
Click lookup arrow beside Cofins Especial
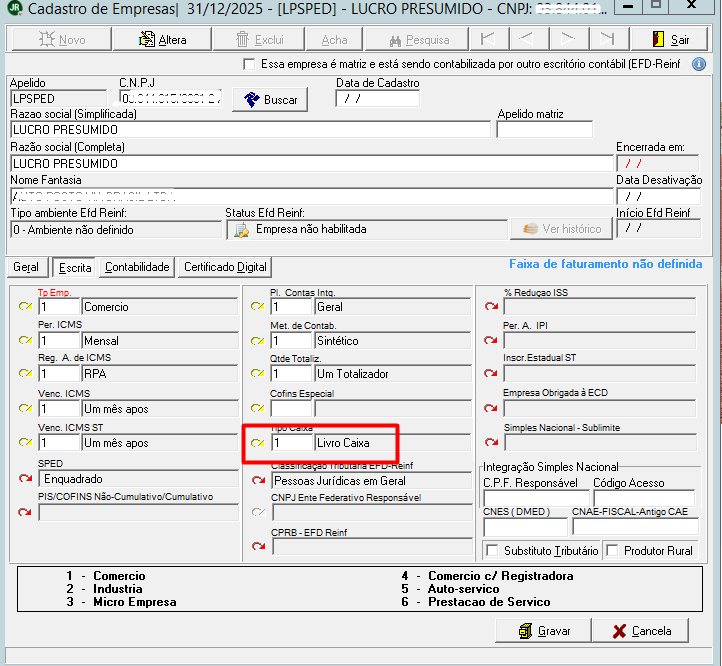pos(258,408)
